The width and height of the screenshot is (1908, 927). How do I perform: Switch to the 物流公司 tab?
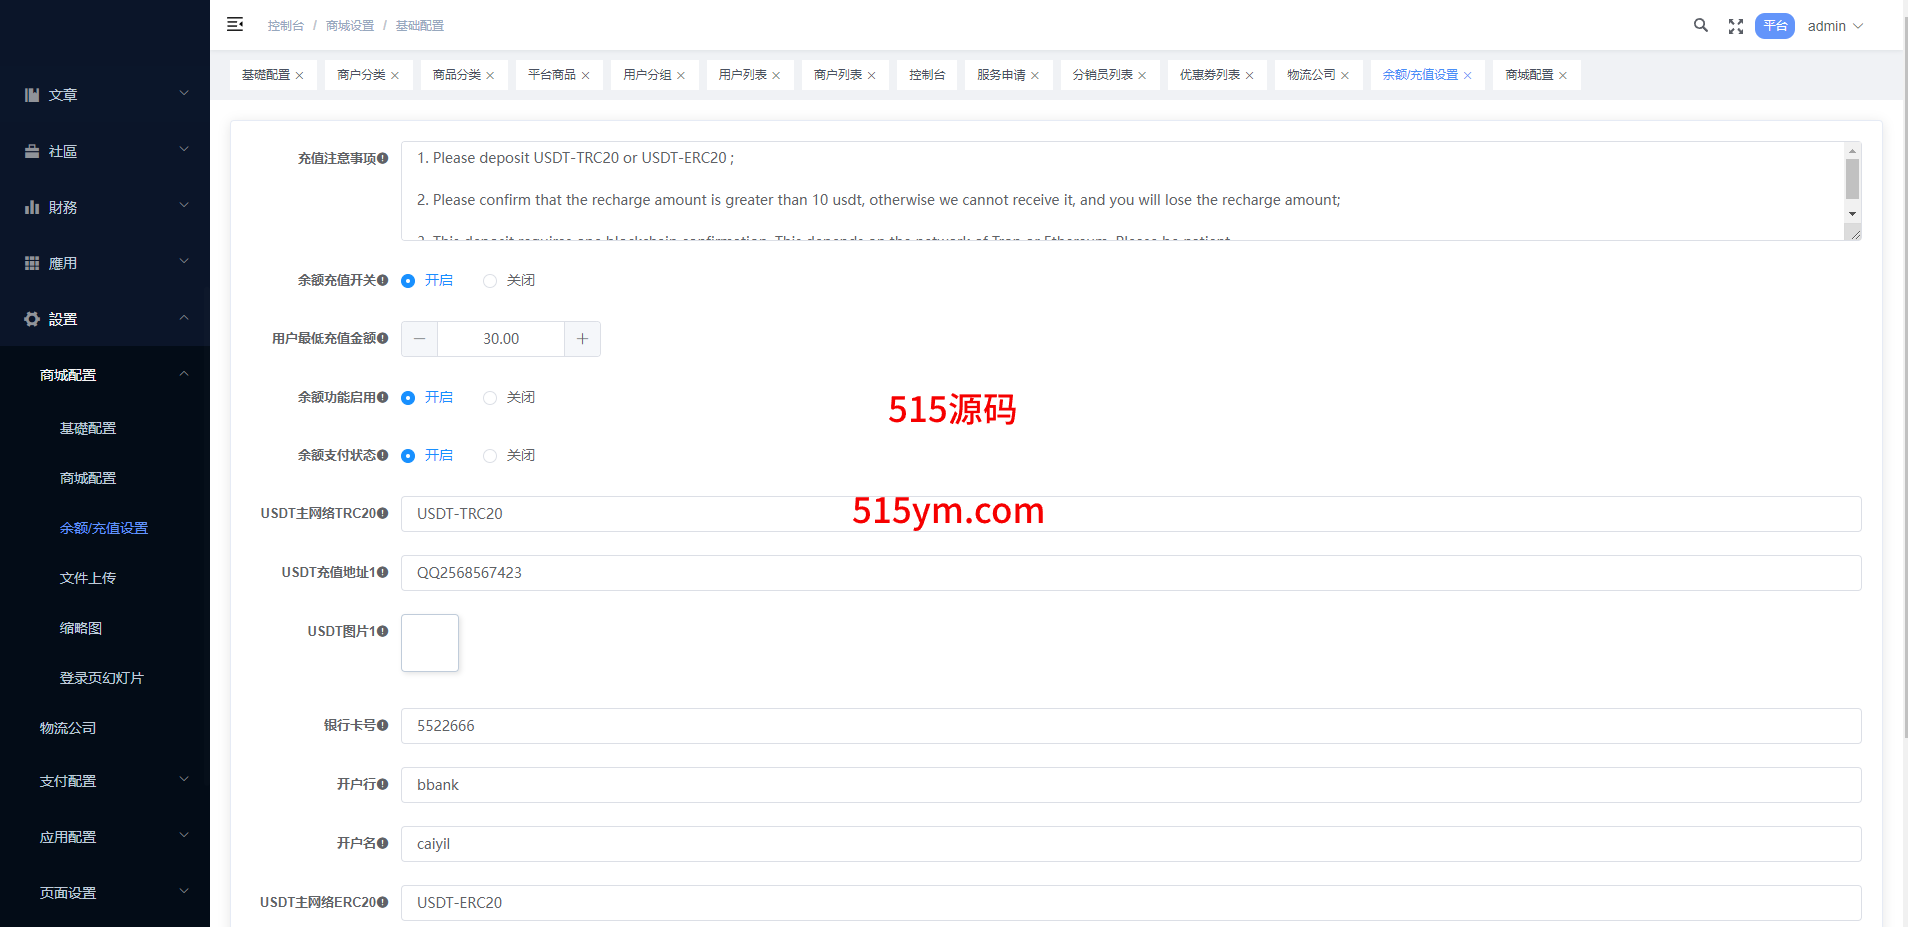[1310, 75]
